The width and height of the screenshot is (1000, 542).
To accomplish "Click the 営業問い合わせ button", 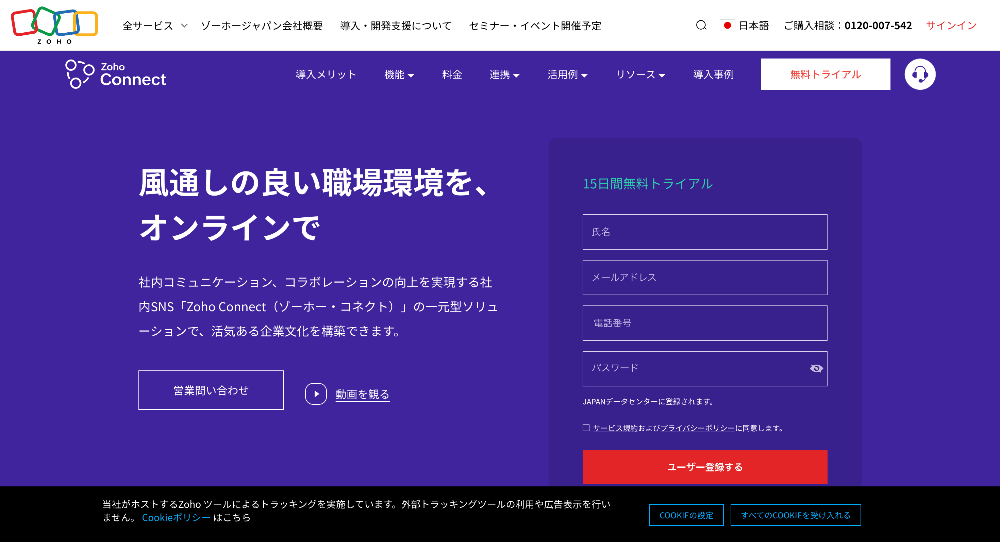I will pyautogui.click(x=211, y=390).
